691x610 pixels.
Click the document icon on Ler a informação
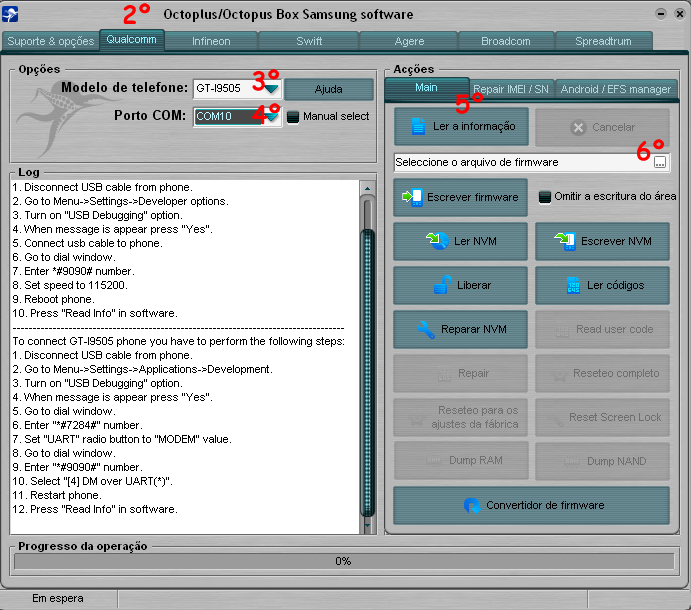[x=418, y=126]
